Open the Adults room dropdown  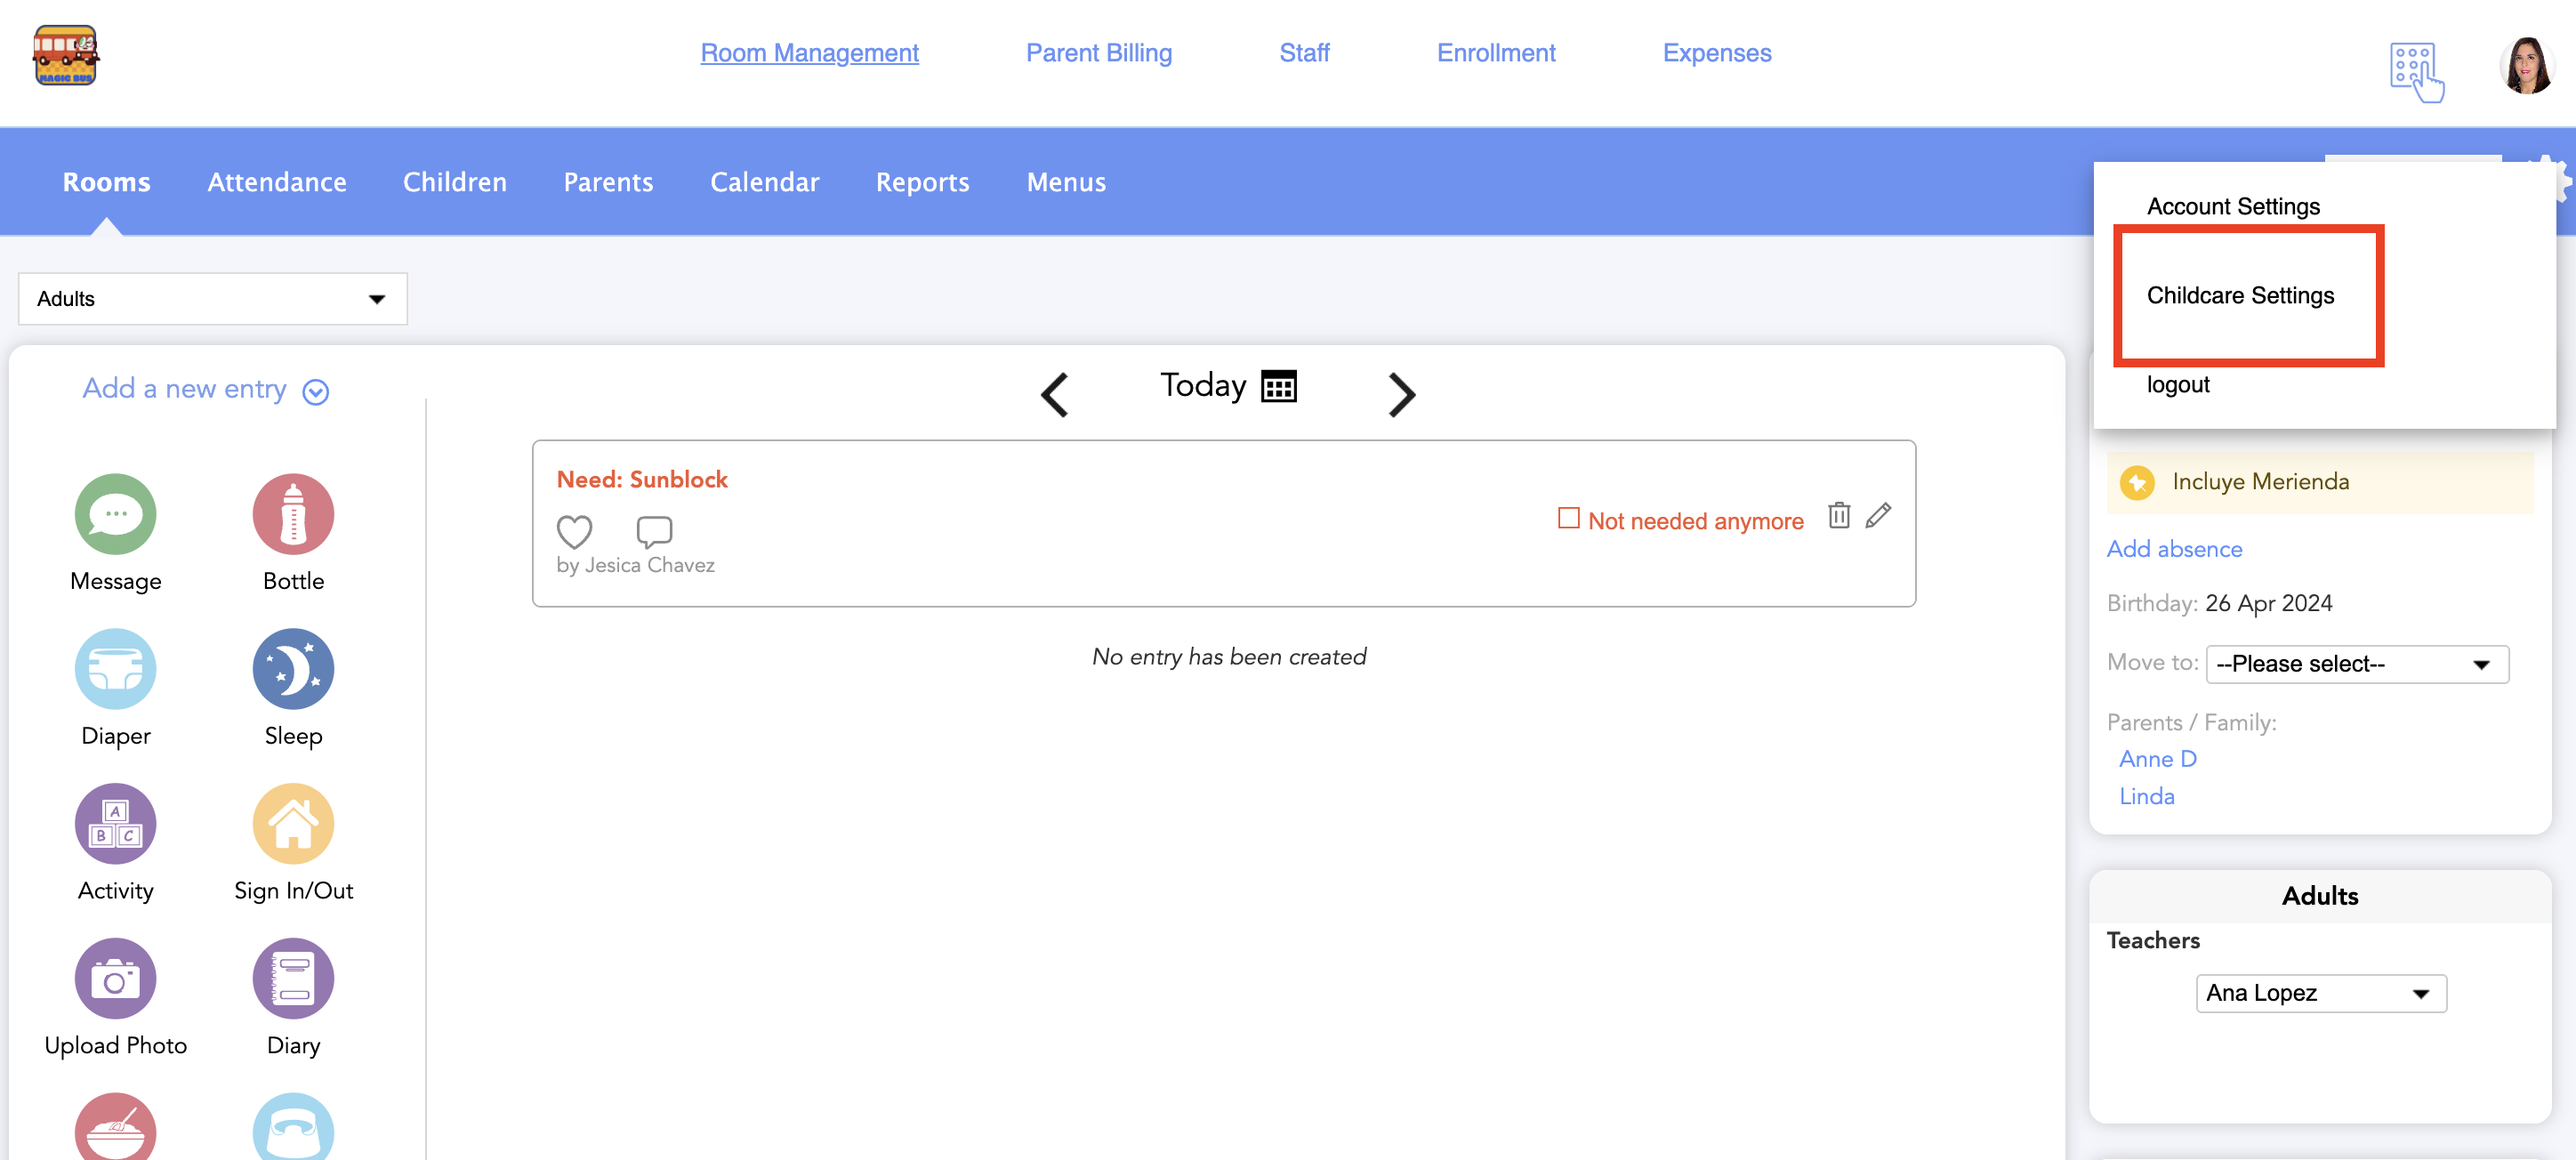tap(212, 299)
